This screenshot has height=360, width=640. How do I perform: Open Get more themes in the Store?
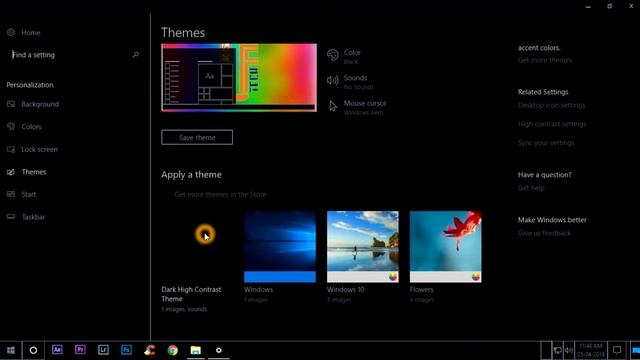point(220,195)
